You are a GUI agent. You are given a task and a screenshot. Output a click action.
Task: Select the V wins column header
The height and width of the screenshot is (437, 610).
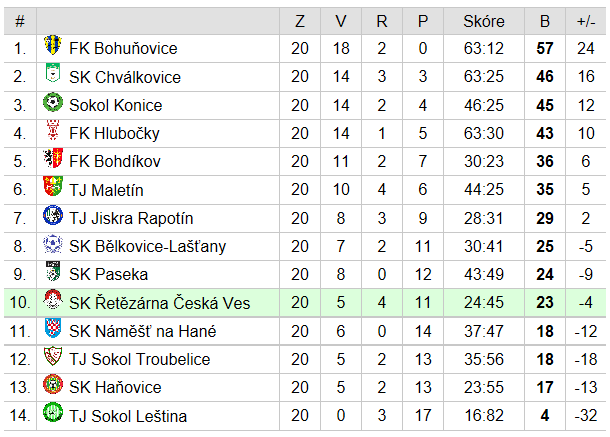pyautogui.click(x=341, y=21)
